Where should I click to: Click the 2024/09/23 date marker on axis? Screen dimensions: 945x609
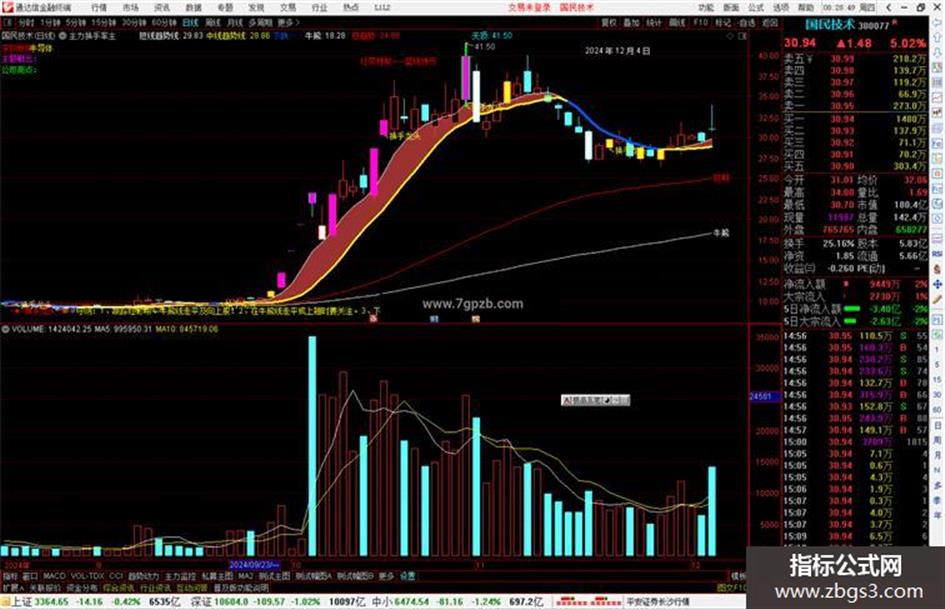click(254, 565)
